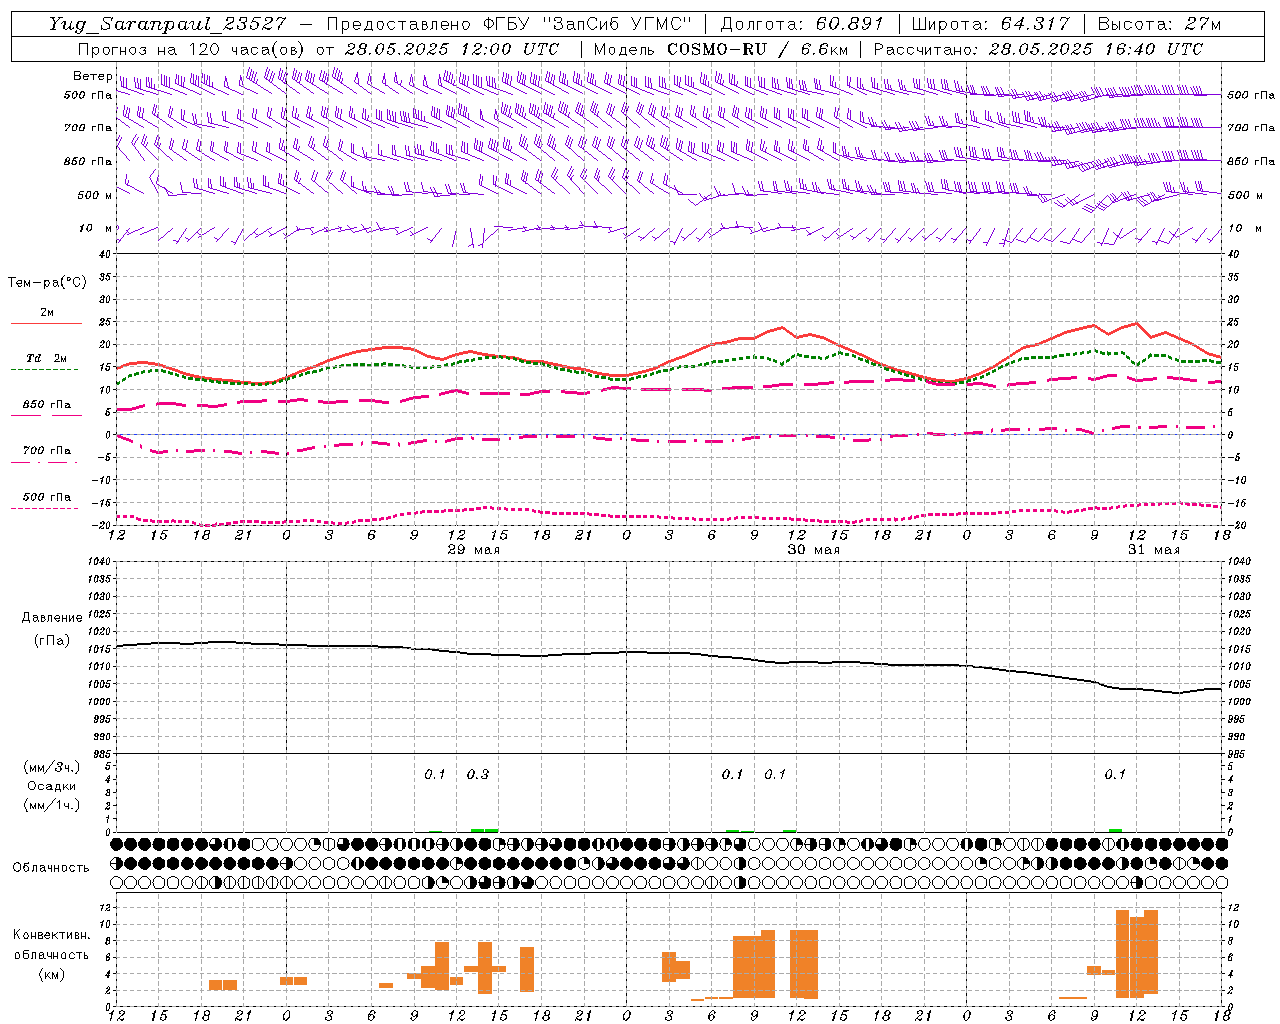Viewport: 1280px width, 1024px height.
Task: Select the Высота: 27м header entry
Action: point(1159,24)
